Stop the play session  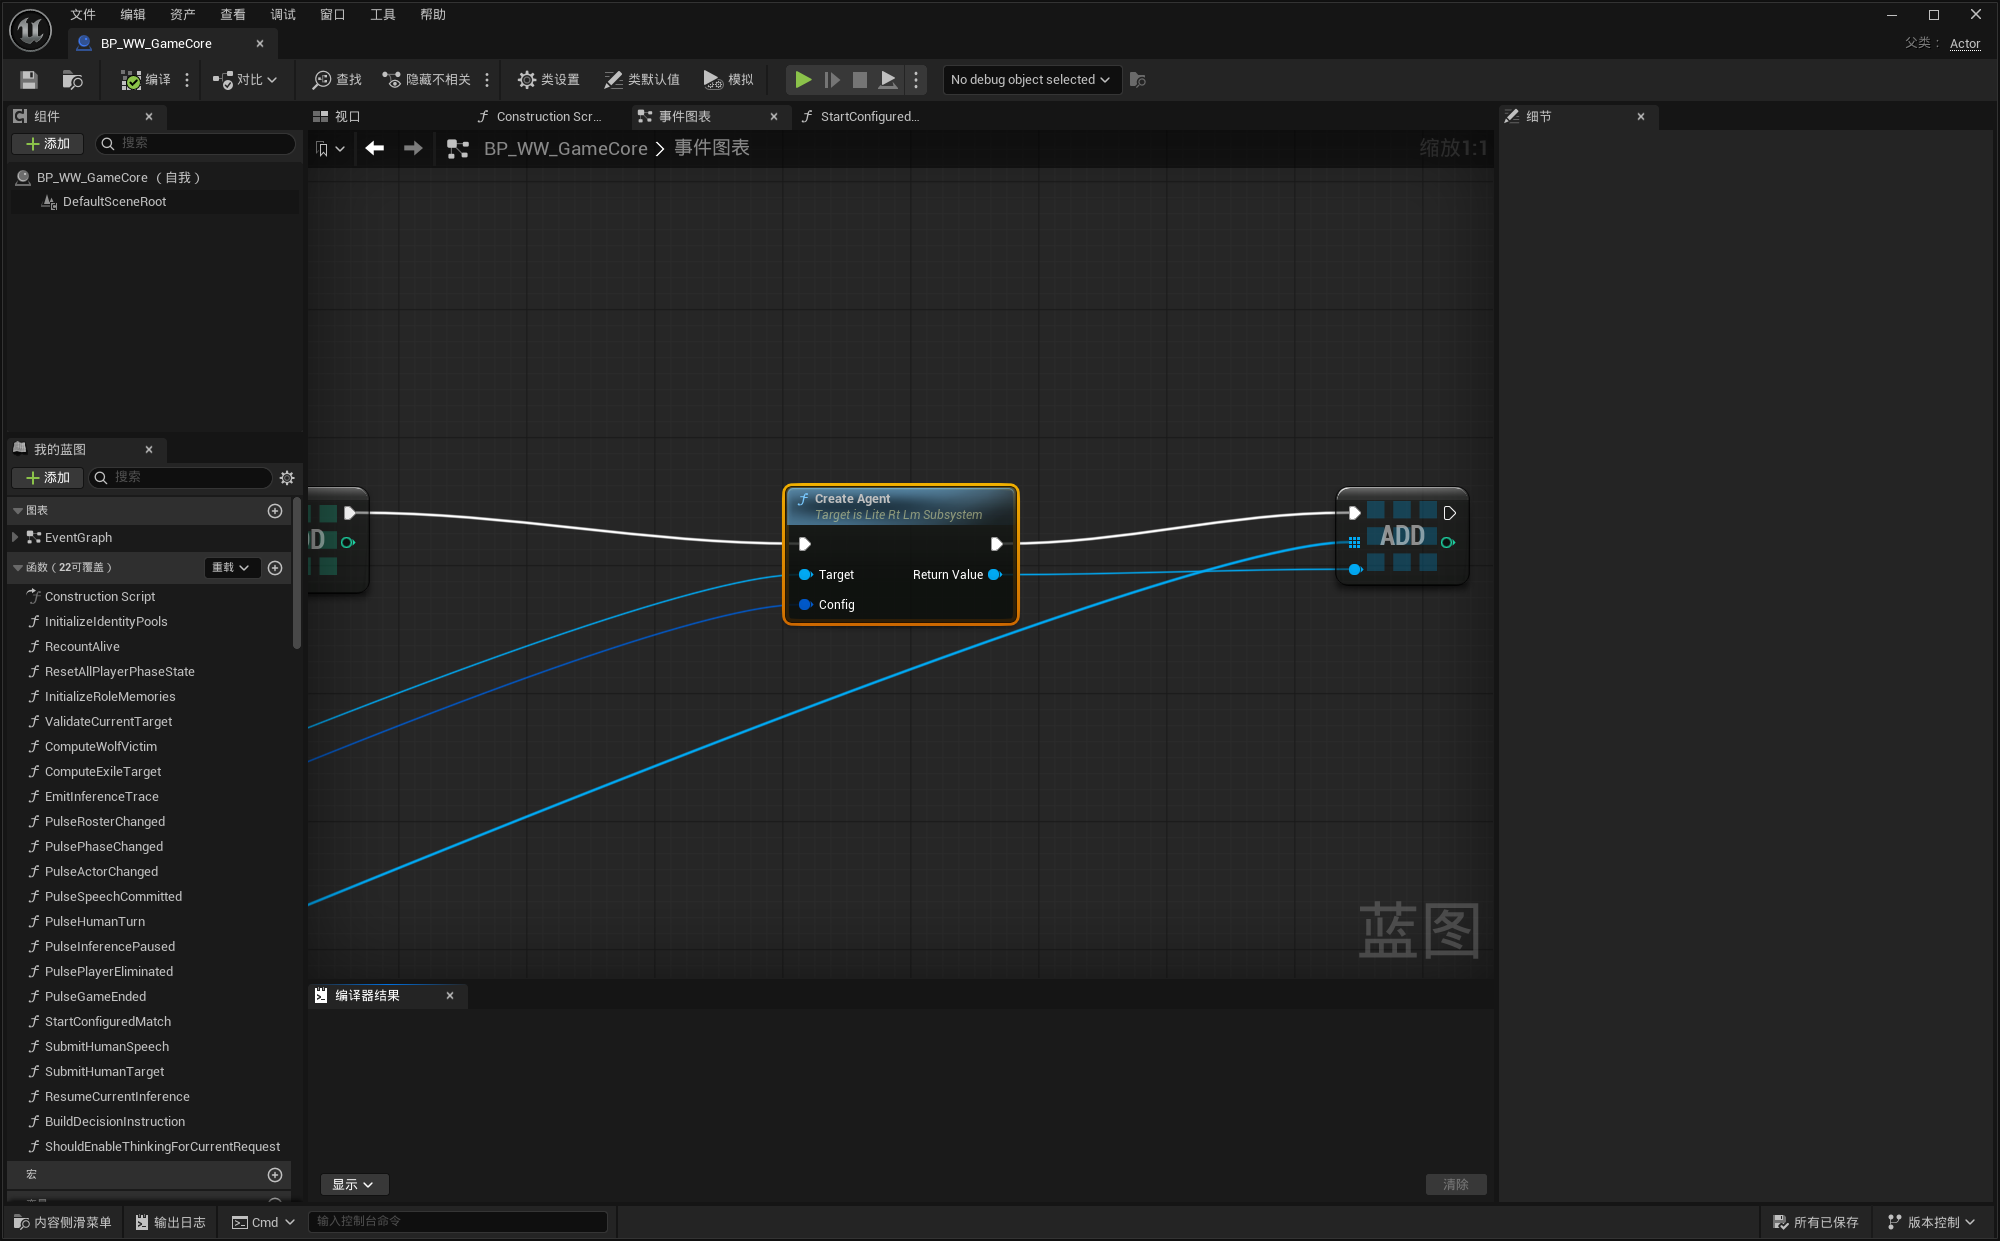(859, 79)
